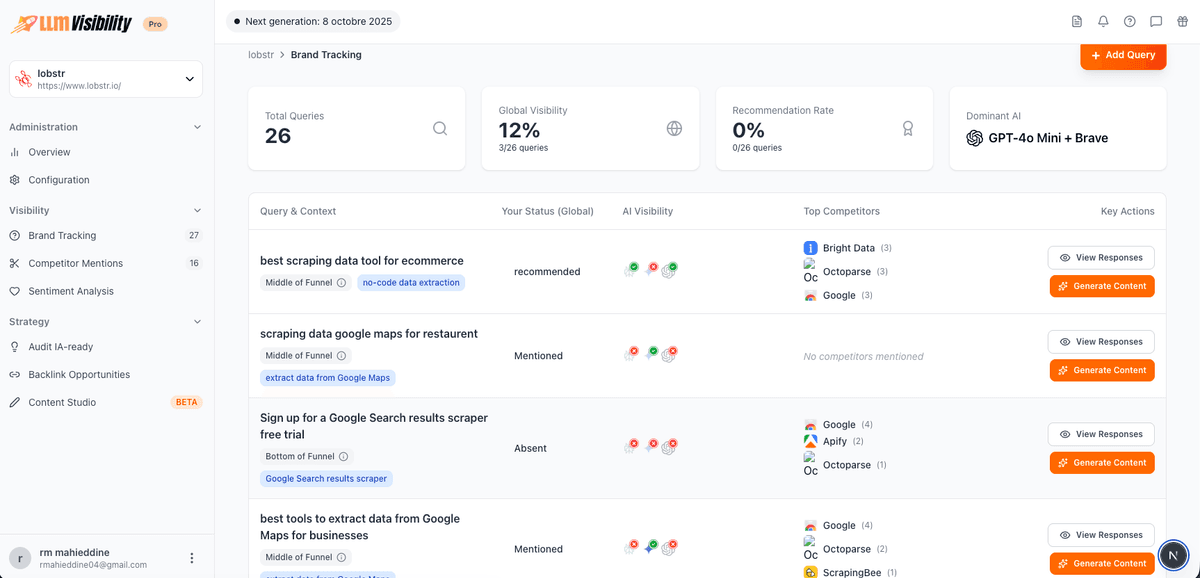Click the round N badge in bottom corner
Screen dimensions: 1200x578
pos(1173,554)
